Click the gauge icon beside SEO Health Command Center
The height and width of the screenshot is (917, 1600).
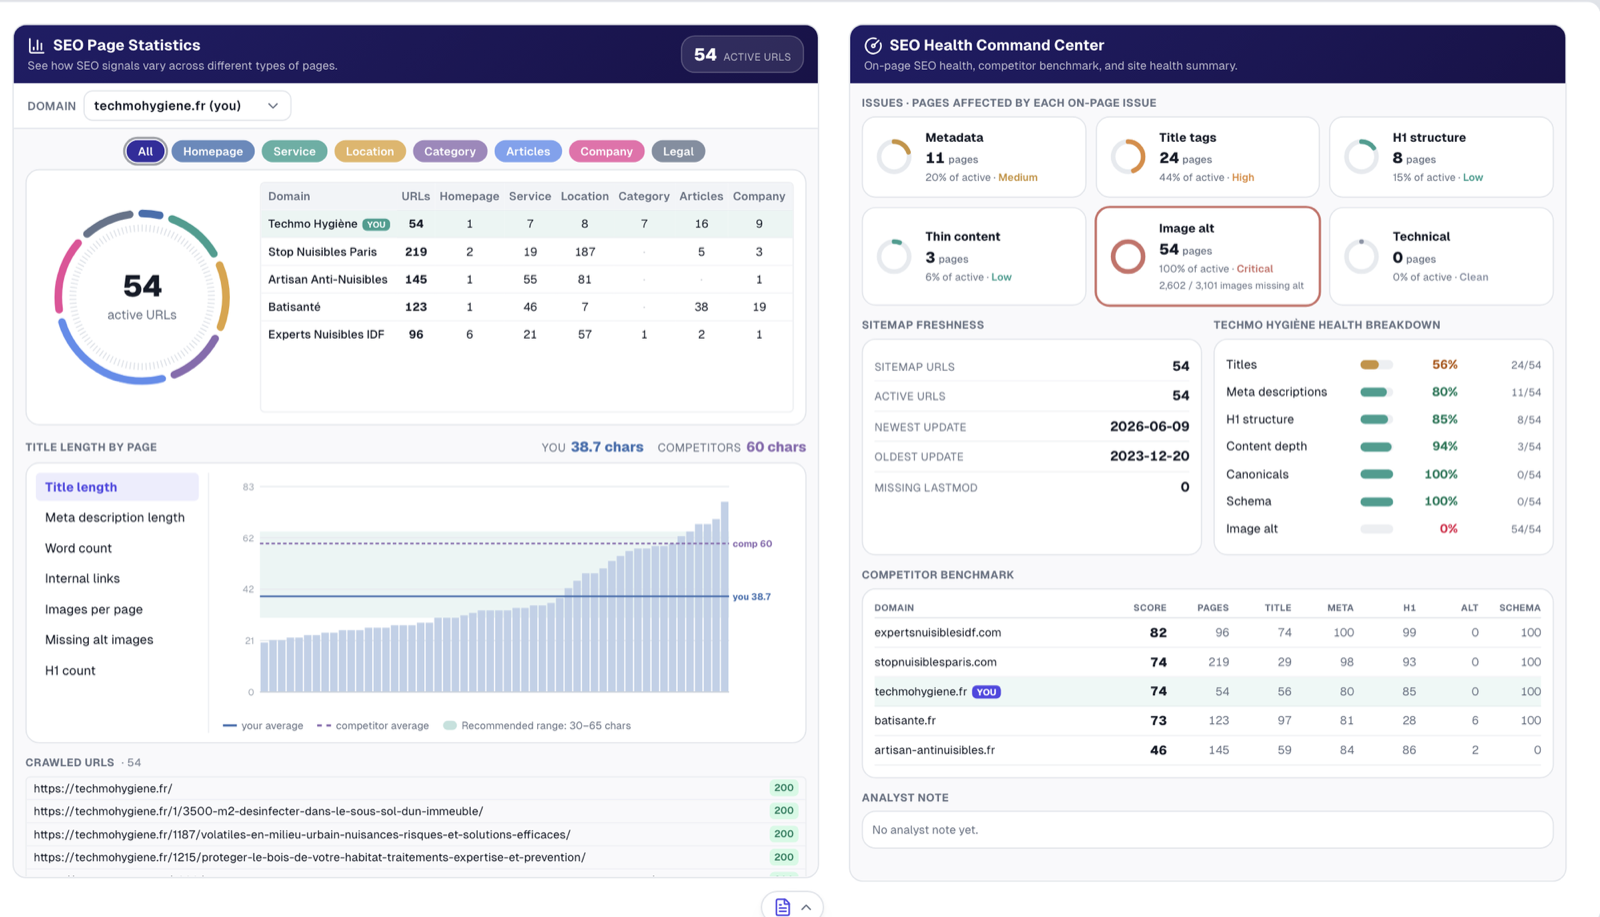873,45
